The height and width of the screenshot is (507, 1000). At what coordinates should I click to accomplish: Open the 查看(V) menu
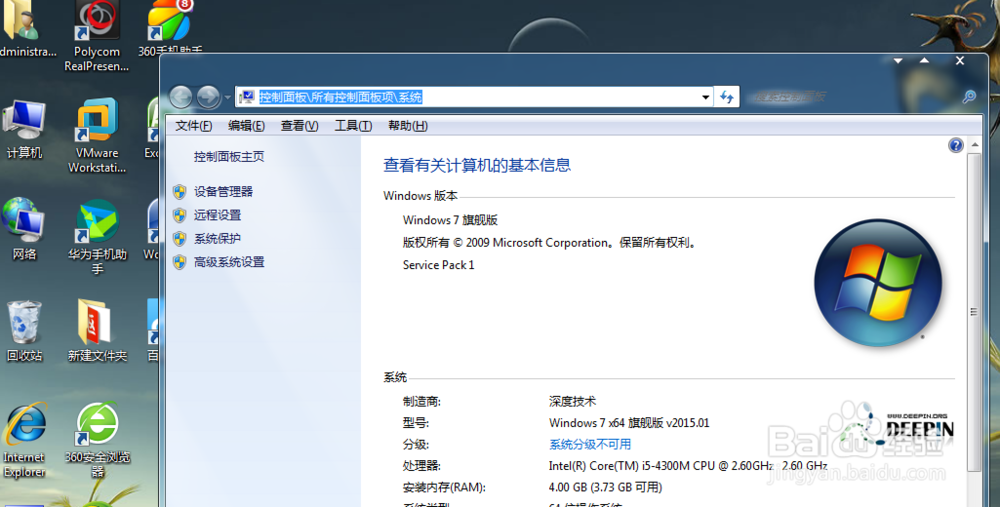[299, 126]
